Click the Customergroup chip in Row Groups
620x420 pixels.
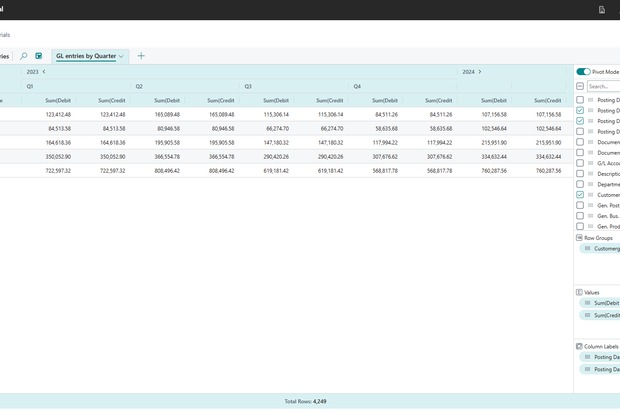600,248
